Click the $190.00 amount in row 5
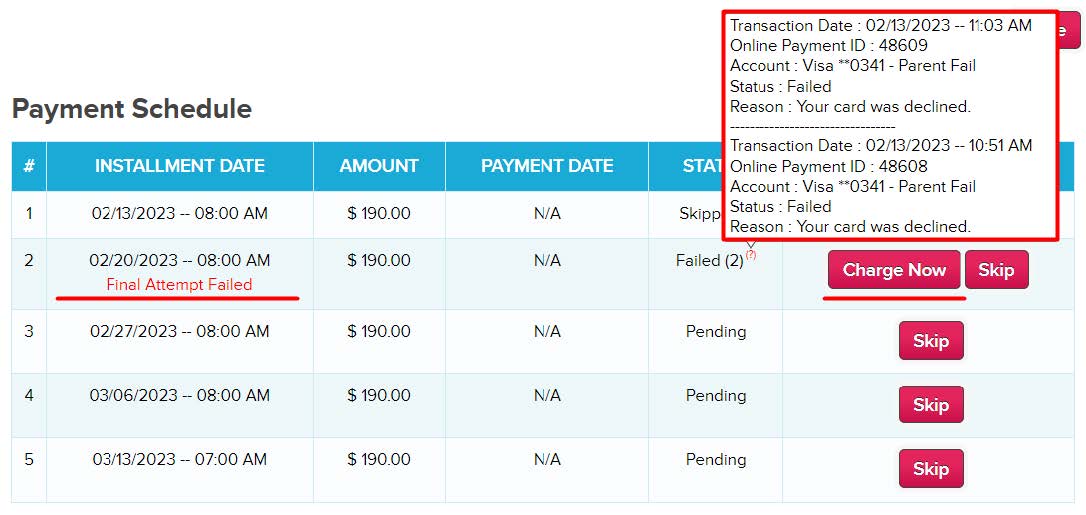Viewport: 1086px width, 515px height. pyautogui.click(x=379, y=460)
